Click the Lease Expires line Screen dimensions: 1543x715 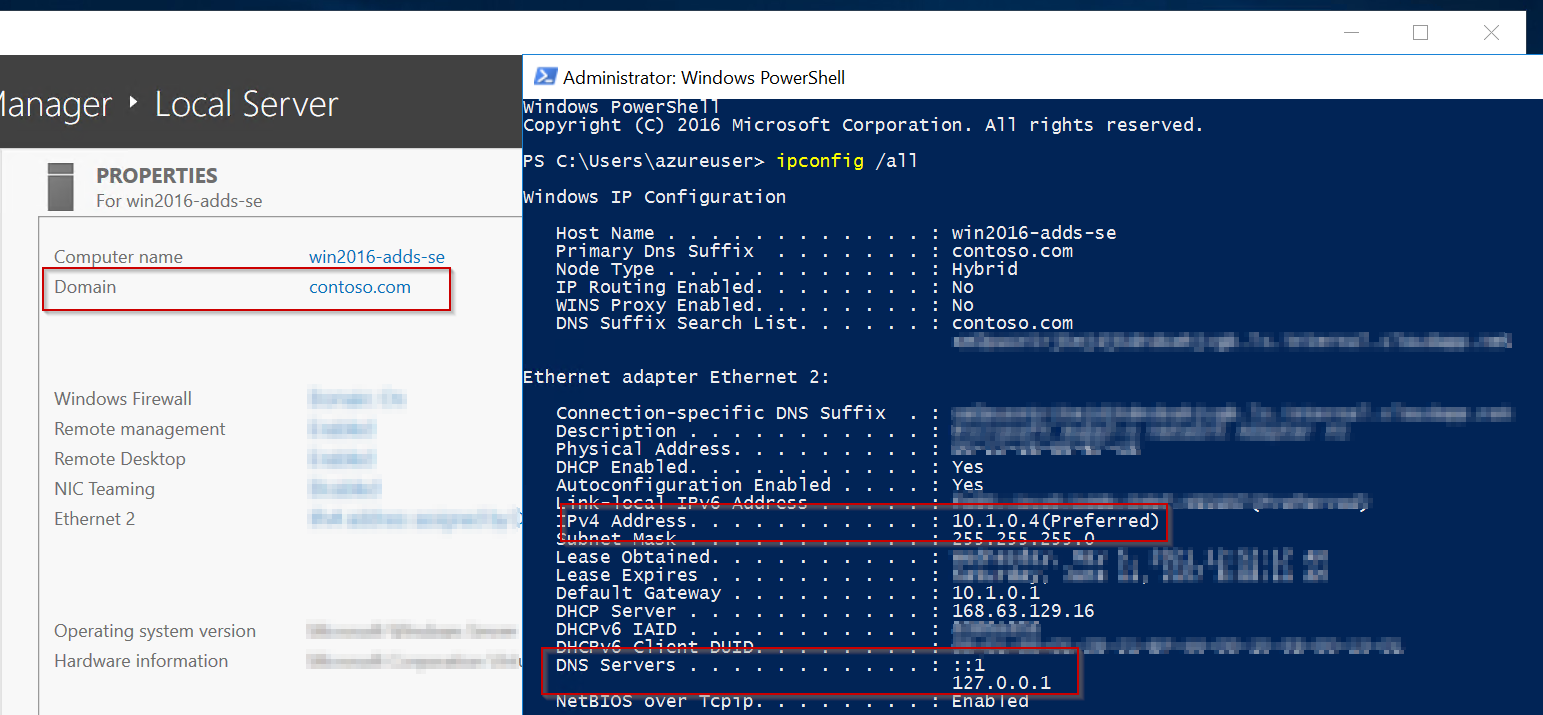(940, 575)
